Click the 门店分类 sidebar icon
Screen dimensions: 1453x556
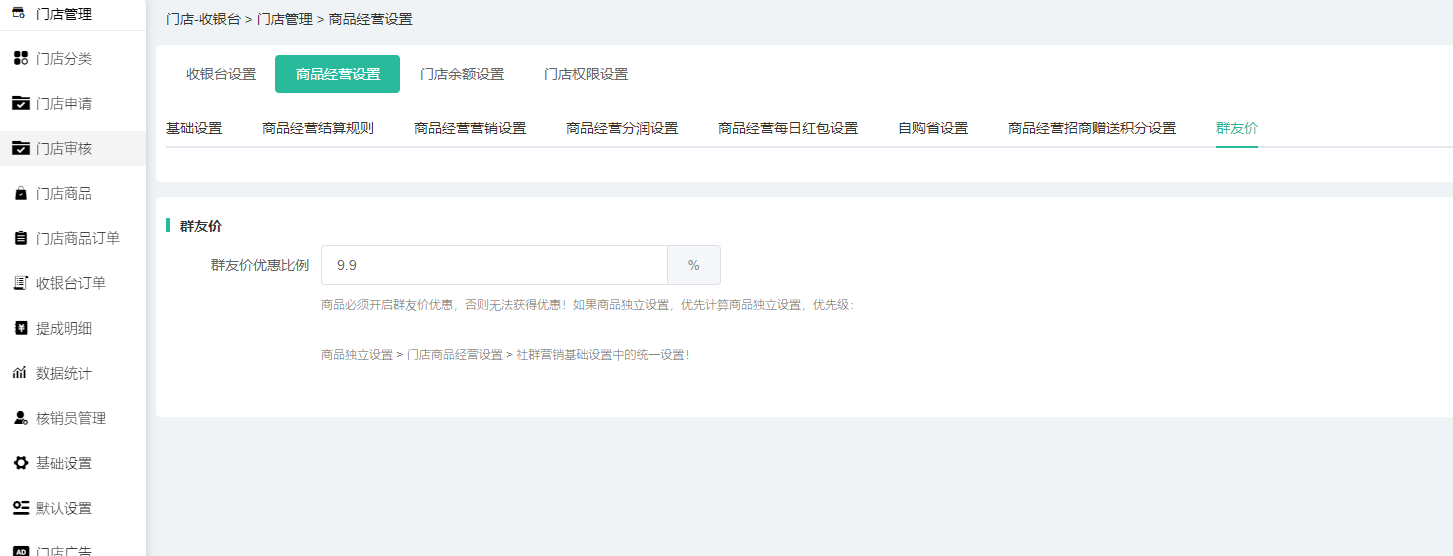(x=20, y=59)
